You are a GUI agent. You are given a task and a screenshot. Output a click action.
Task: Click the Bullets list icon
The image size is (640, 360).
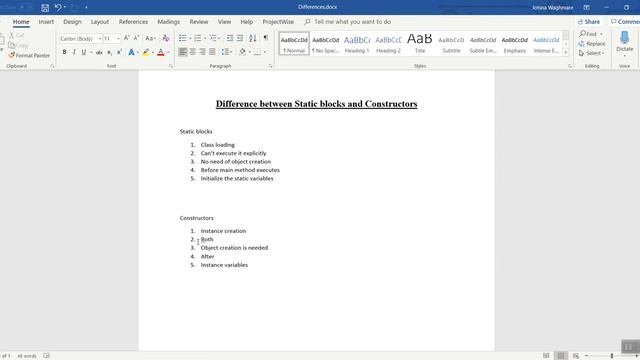point(182,38)
